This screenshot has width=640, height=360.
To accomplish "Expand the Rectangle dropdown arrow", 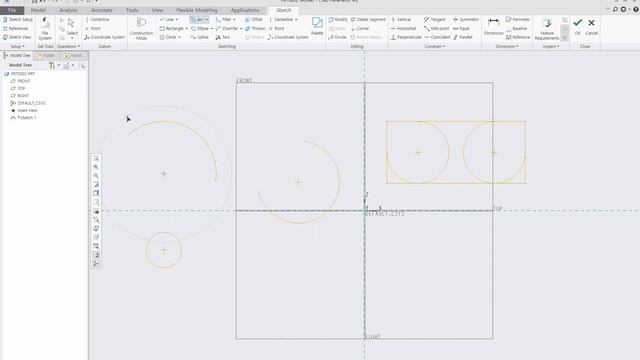I will click(x=187, y=28).
